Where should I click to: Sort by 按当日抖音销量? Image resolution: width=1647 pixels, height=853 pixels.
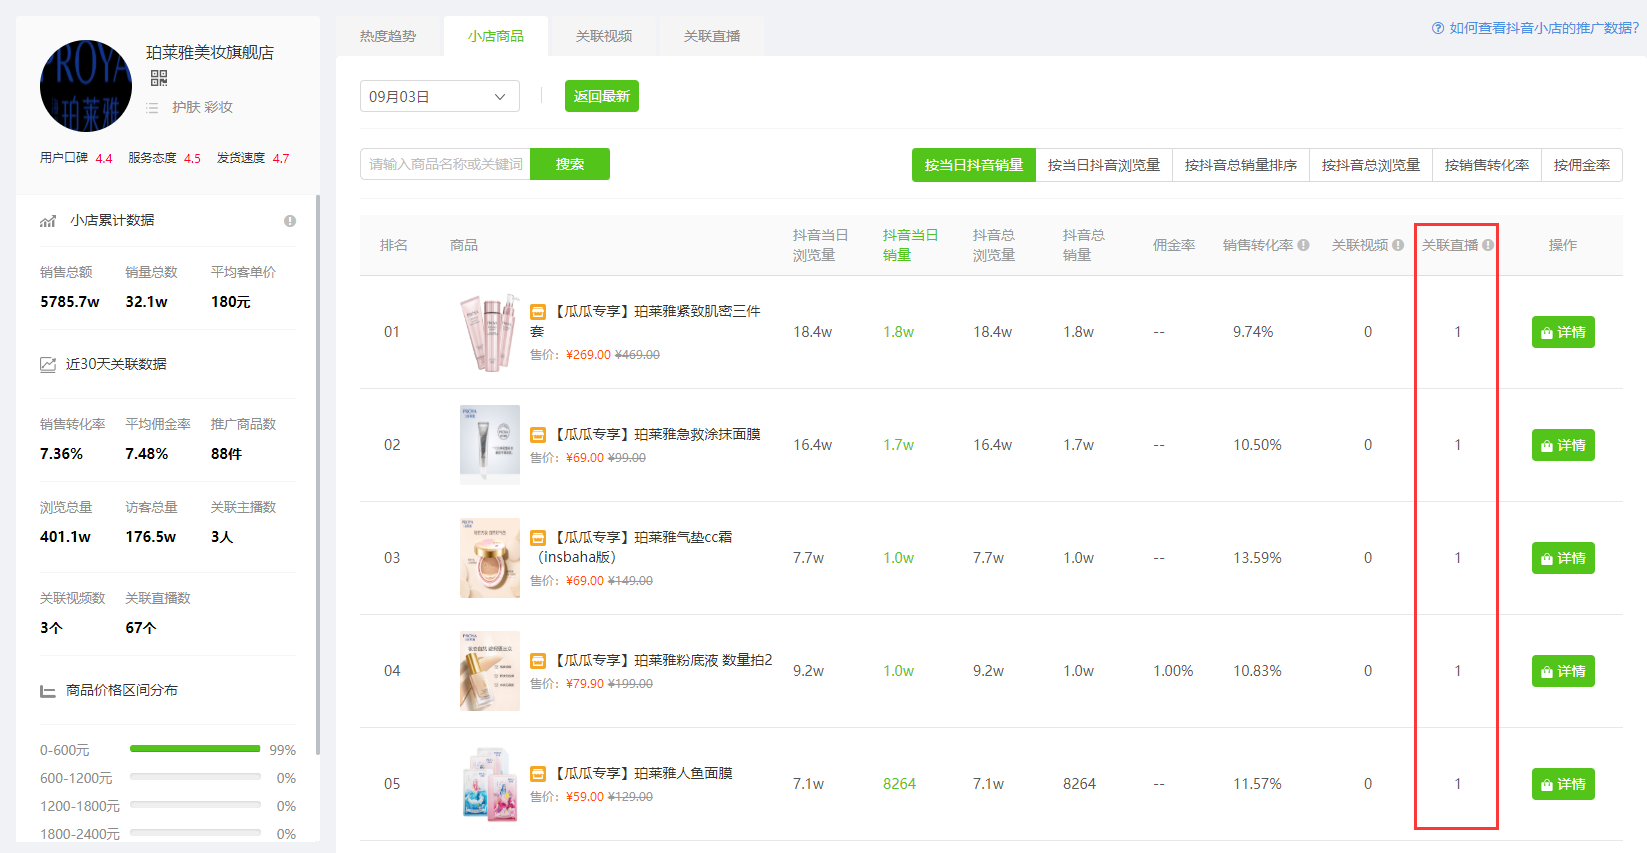(974, 165)
